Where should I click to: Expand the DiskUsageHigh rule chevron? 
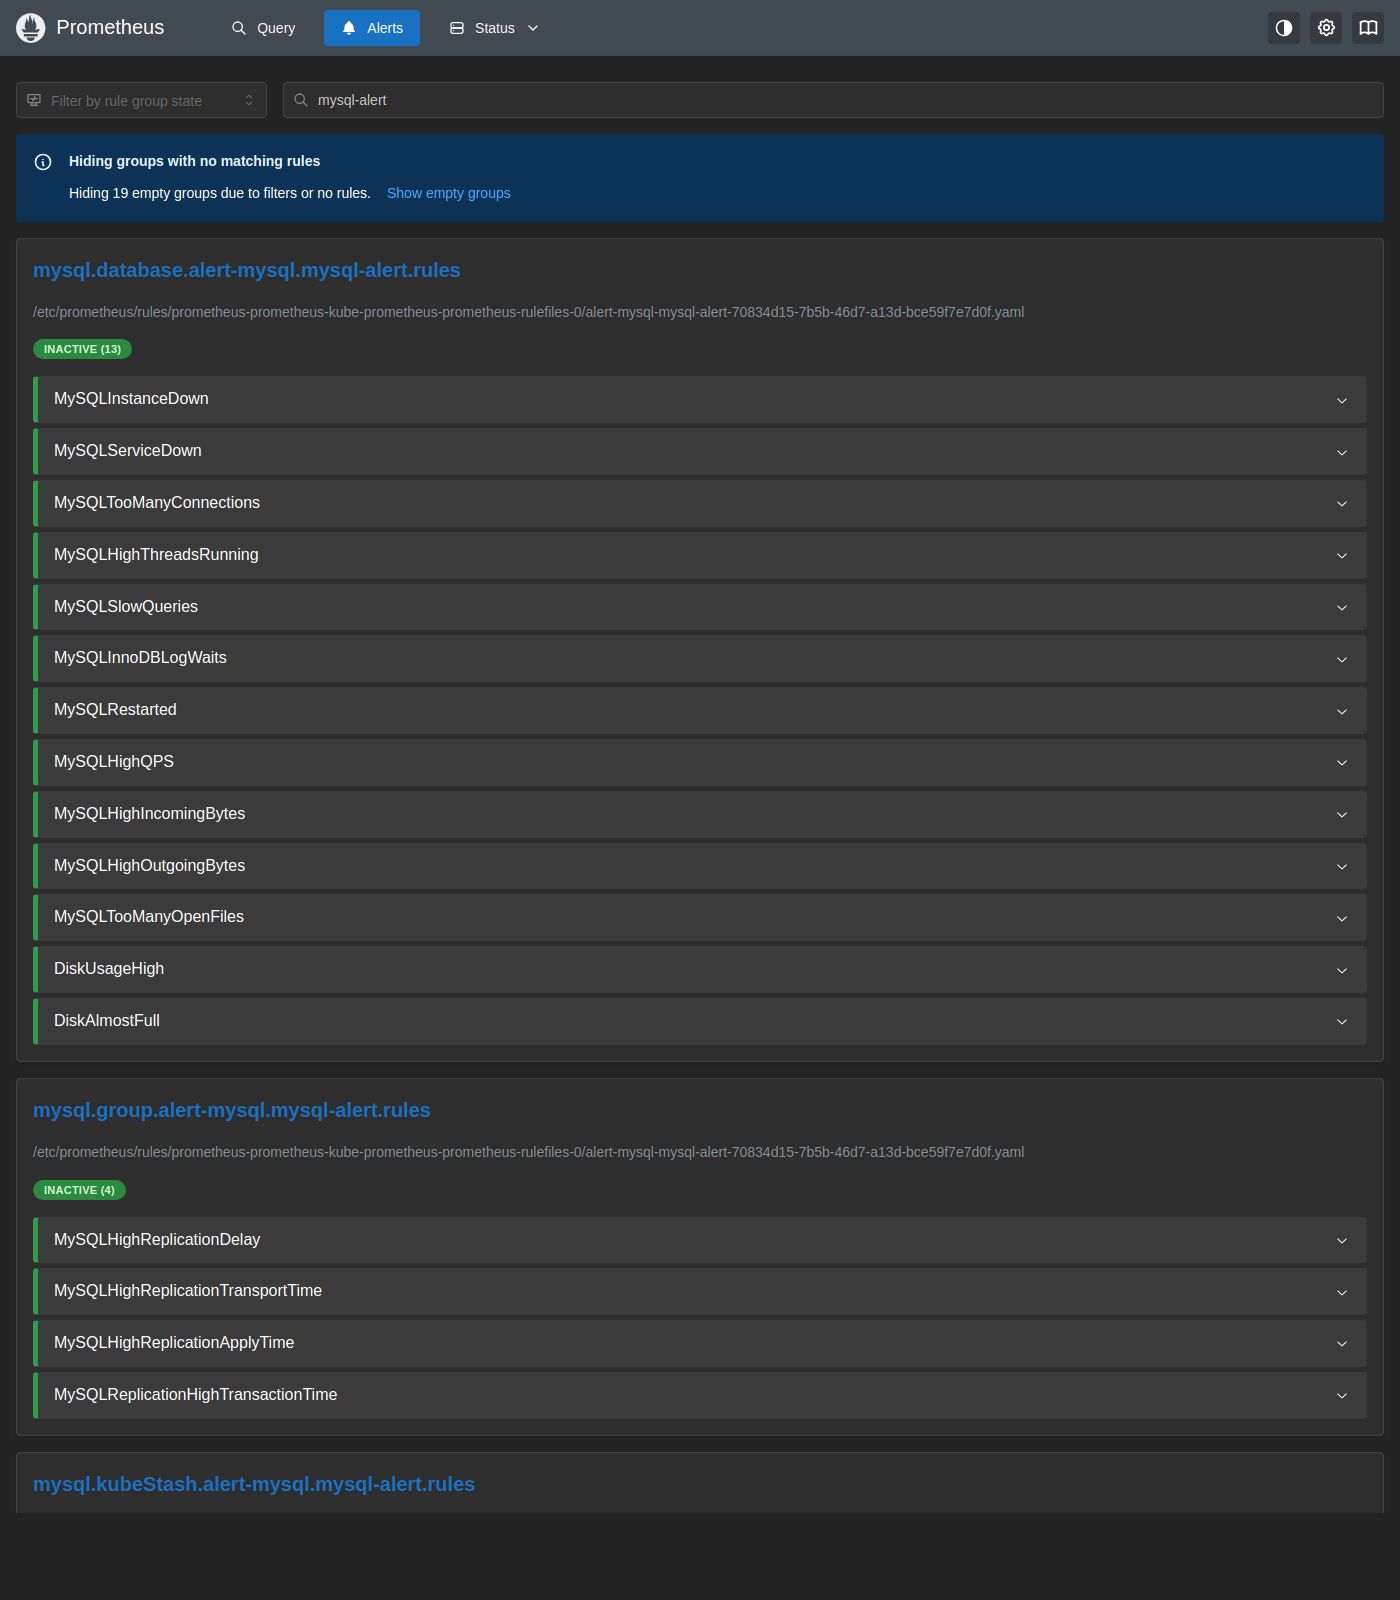tap(1342, 970)
